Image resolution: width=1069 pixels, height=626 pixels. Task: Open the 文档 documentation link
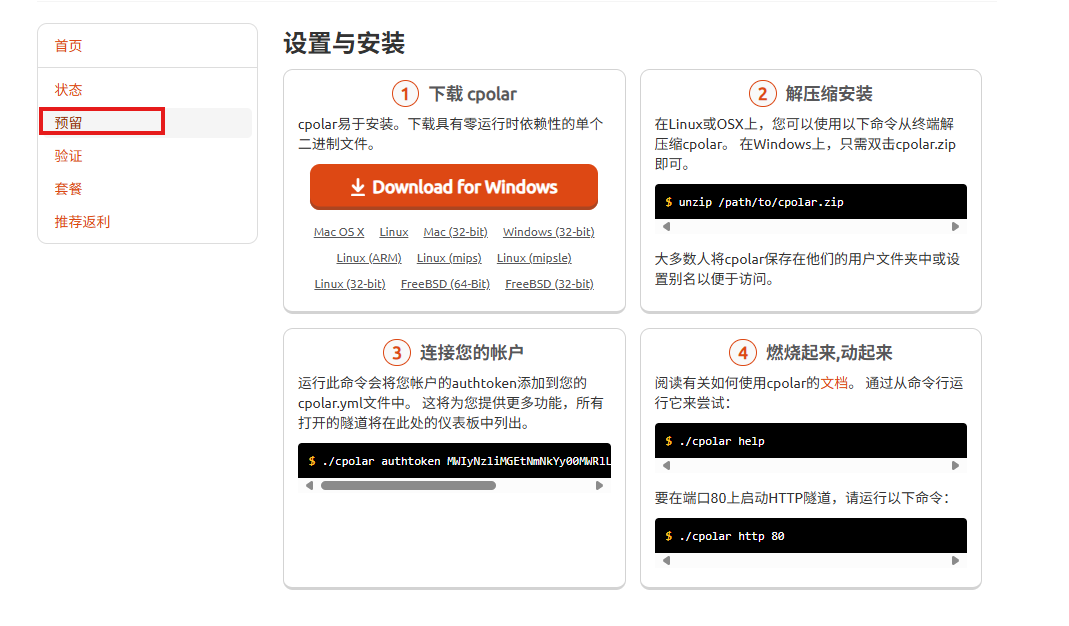pos(834,383)
